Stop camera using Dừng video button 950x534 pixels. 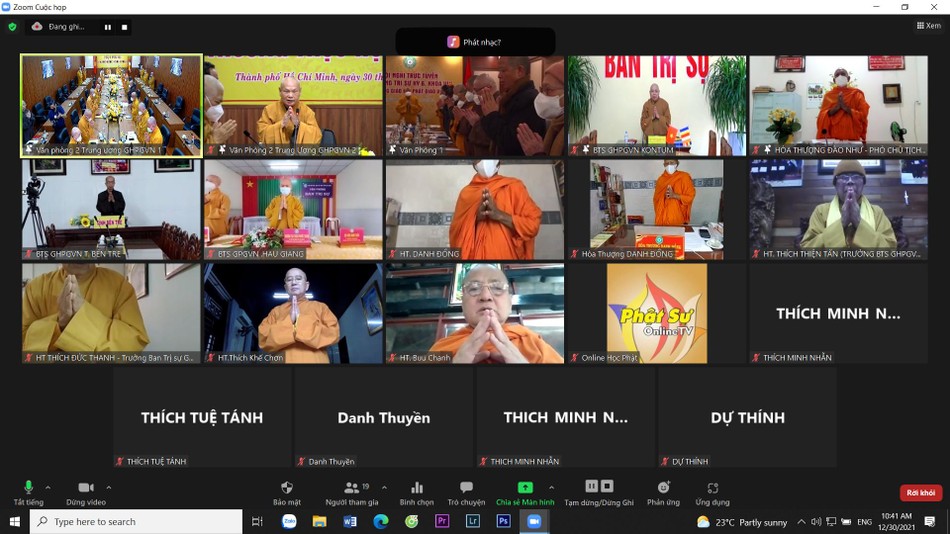tap(86, 491)
